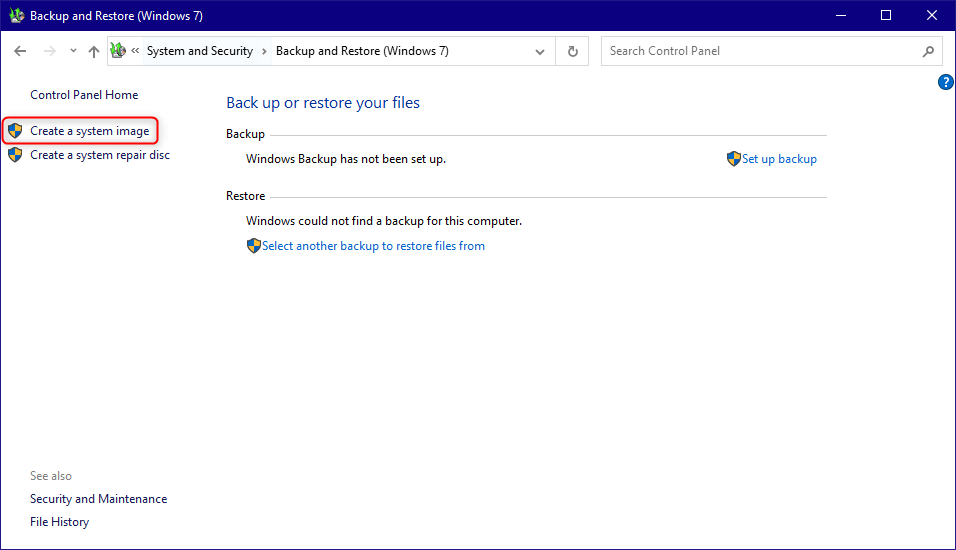
Task: Click shield icon beside Create a system image
Action: (15, 130)
